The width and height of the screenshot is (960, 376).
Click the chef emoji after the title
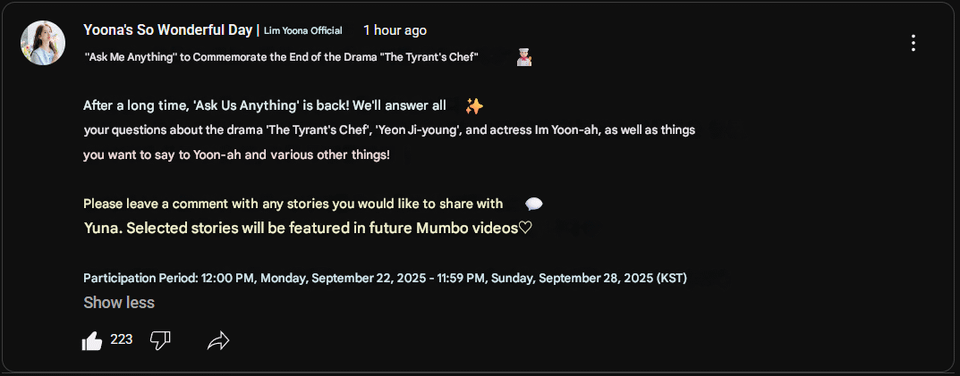[524, 58]
